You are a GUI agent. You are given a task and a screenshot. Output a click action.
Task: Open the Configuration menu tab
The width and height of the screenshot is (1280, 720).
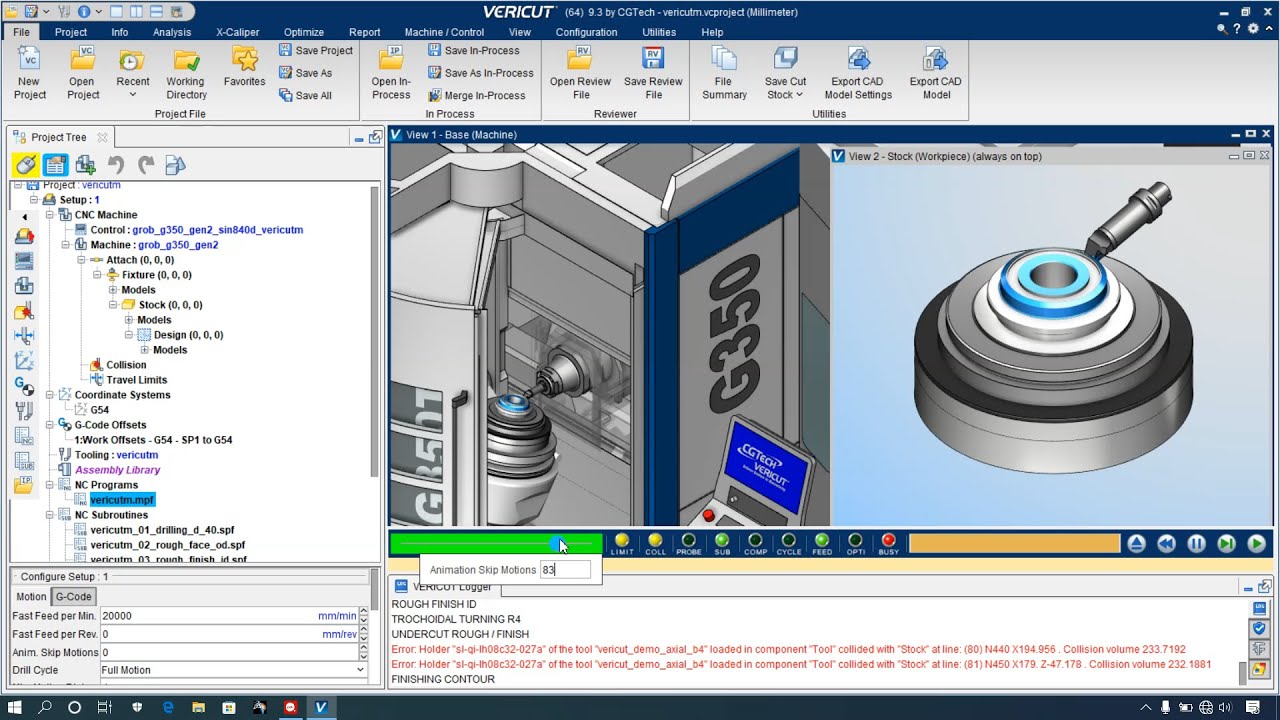tap(586, 32)
